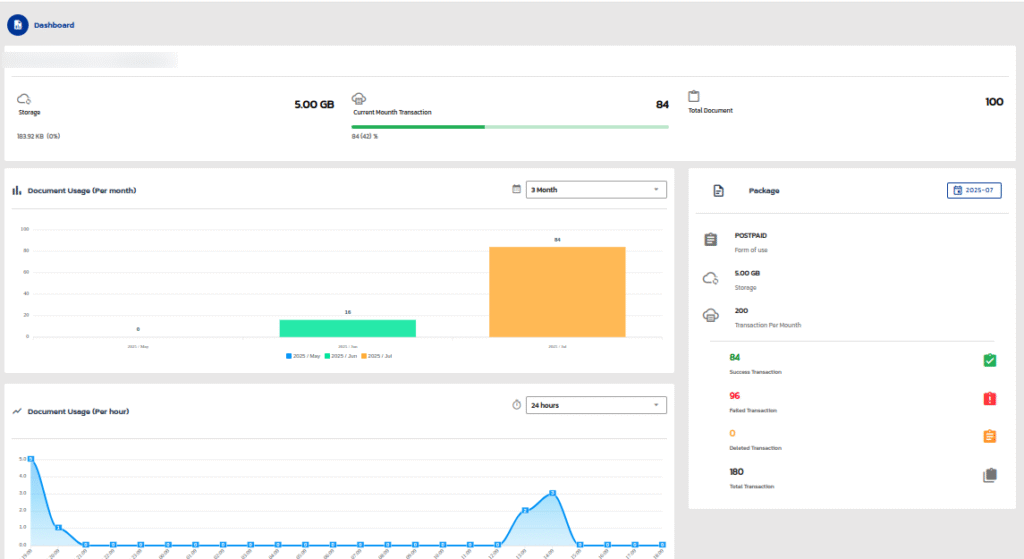The width and height of the screenshot is (1024, 559).
Task: Open the 2025-07 package month picker
Action: click(x=973, y=190)
